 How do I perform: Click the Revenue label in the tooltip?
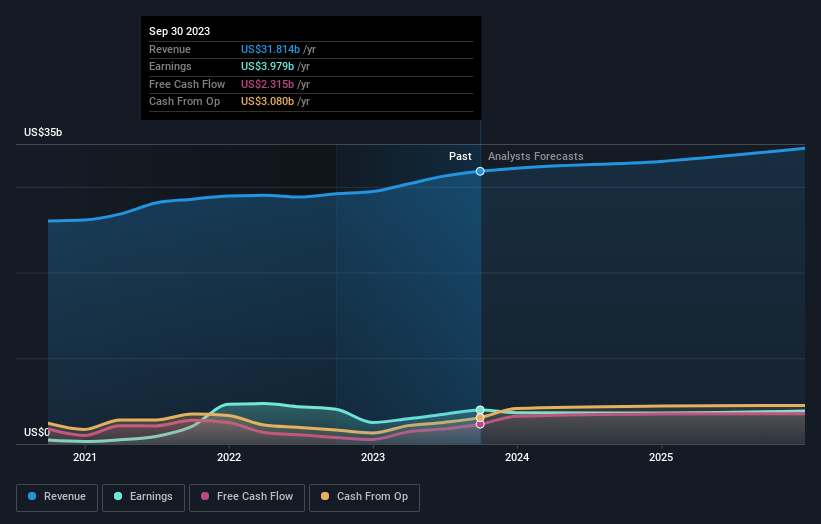coord(170,49)
